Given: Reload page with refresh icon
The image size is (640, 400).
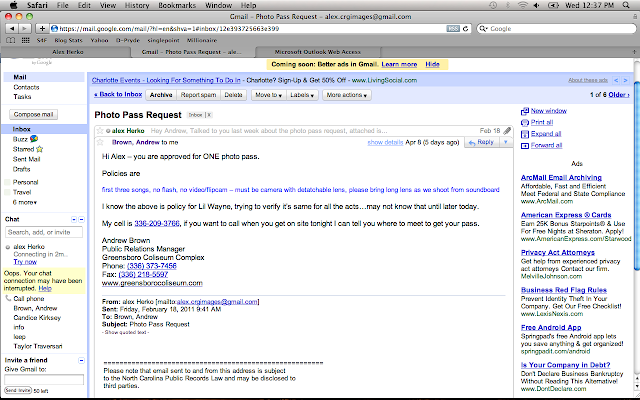Looking at the screenshot, I should pyautogui.click(x=465, y=29).
